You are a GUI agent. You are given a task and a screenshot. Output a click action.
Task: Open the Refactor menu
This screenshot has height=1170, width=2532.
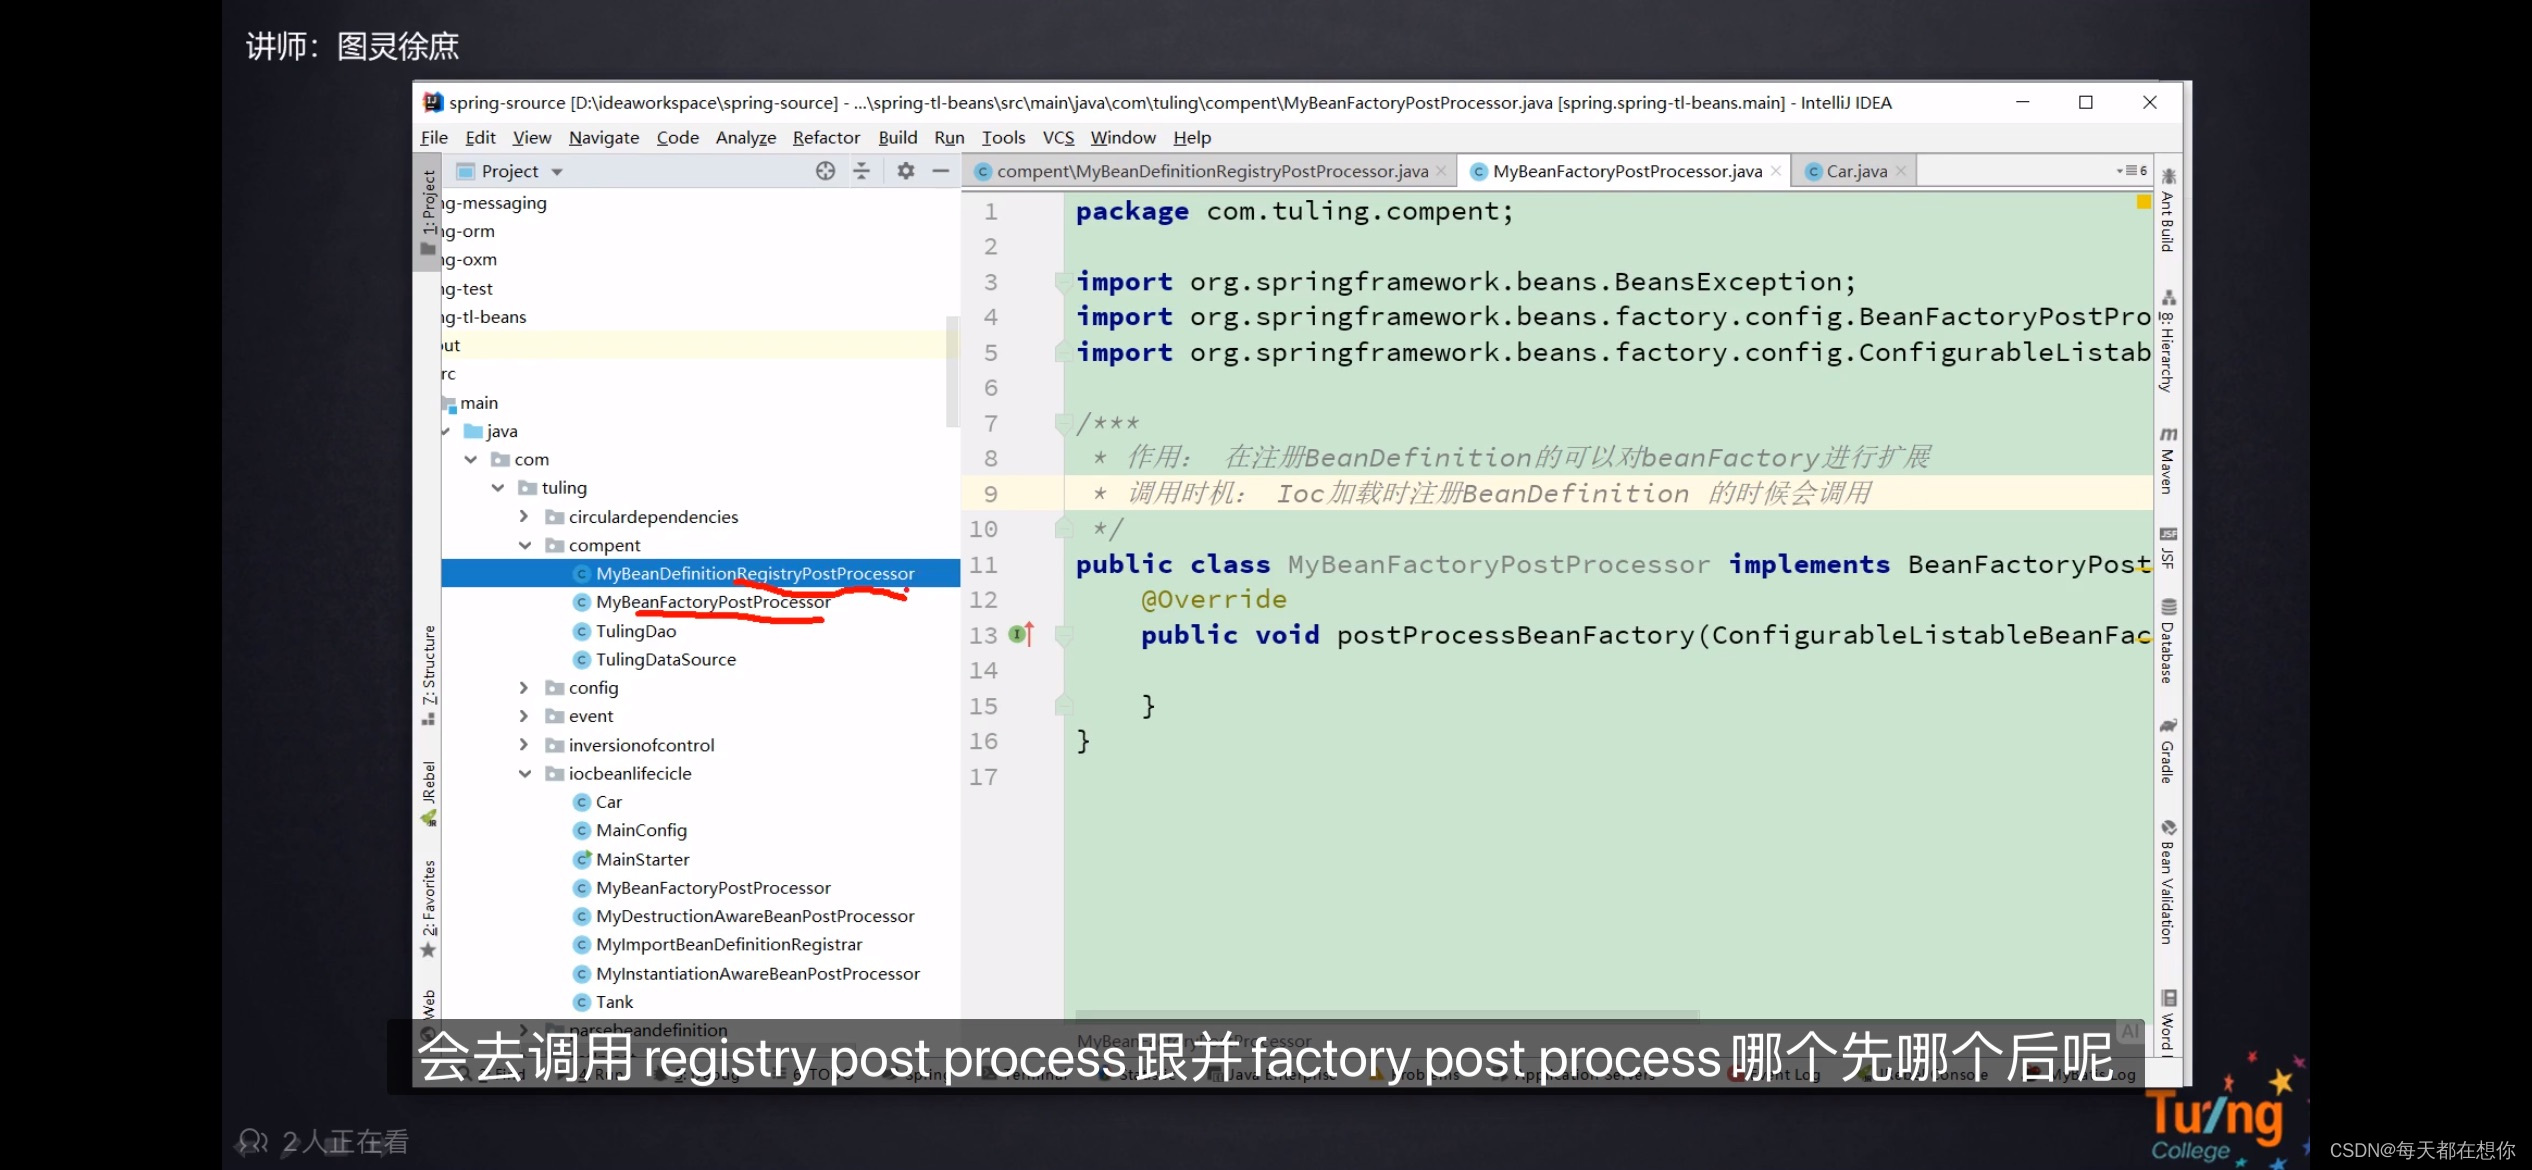pos(826,137)
